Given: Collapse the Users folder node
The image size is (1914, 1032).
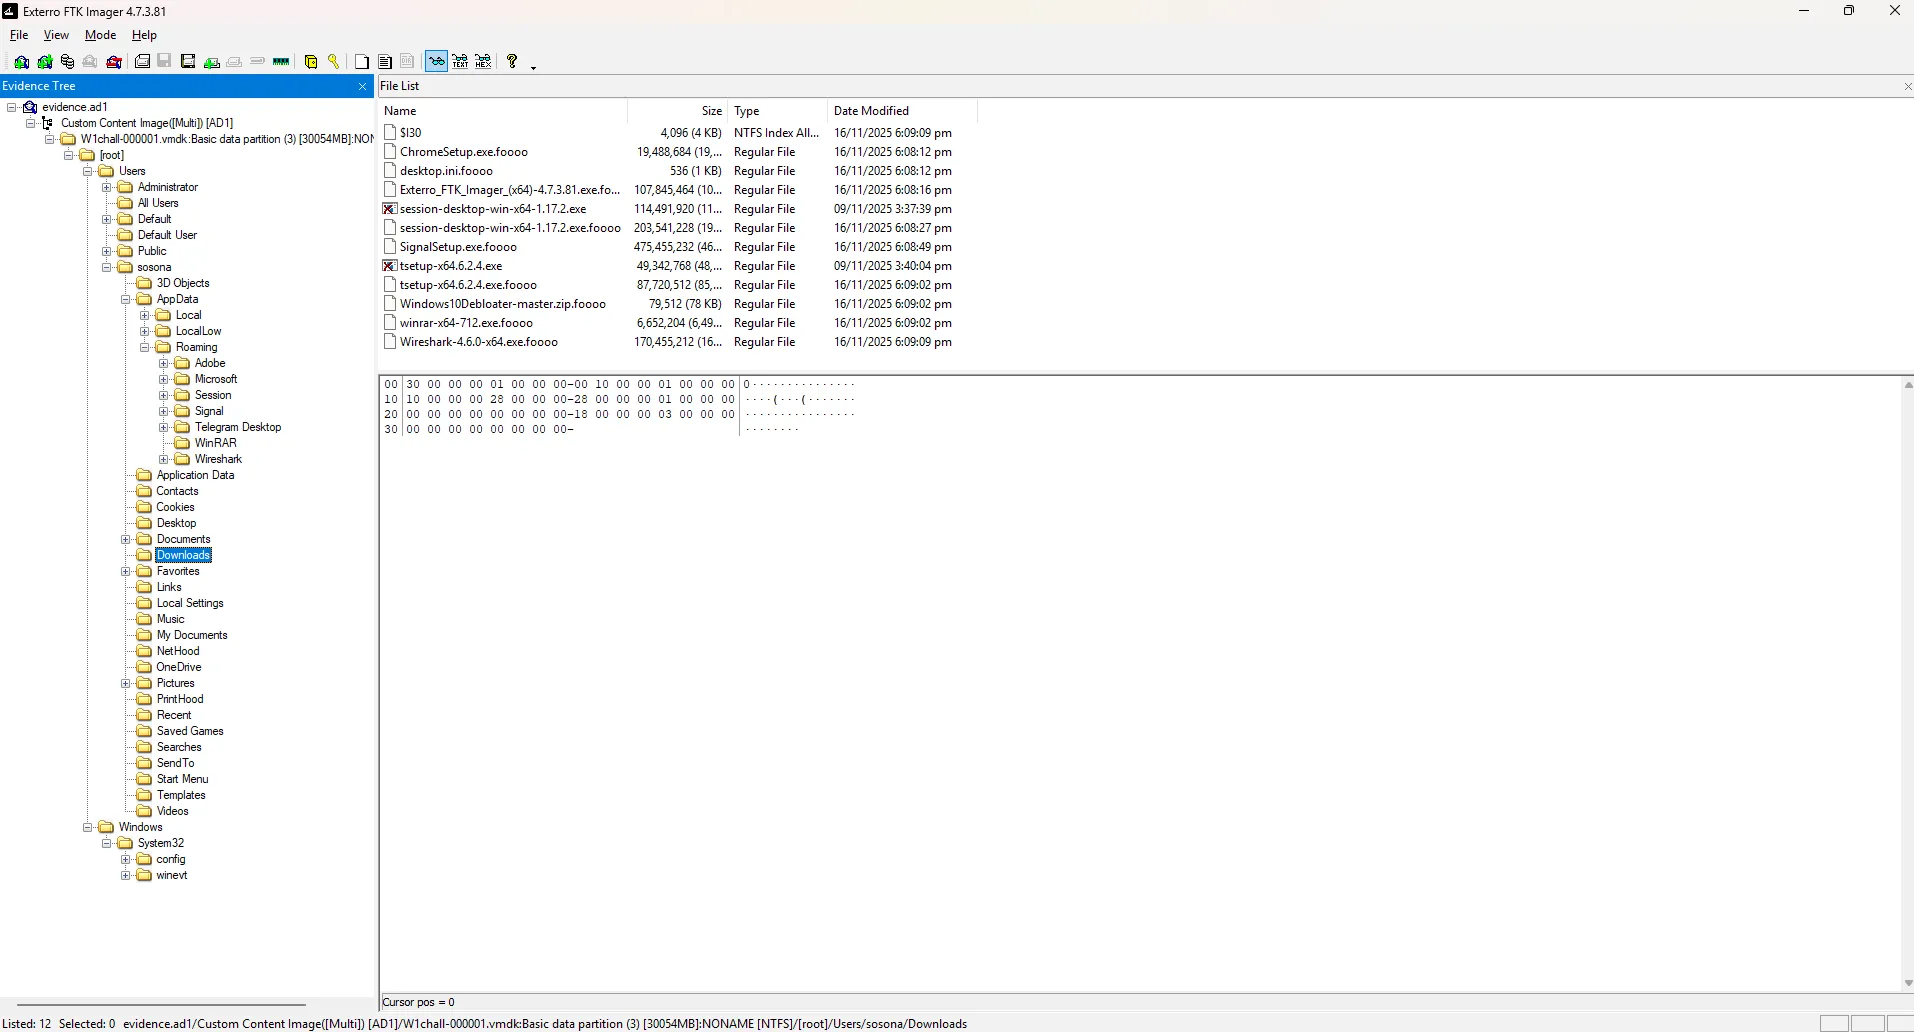Looking at the screenshot, I should tap(88, 171).
